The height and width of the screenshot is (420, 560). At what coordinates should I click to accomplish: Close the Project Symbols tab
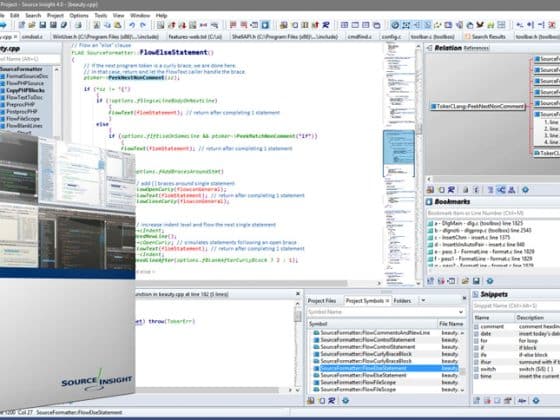click(x=387, y=301)
